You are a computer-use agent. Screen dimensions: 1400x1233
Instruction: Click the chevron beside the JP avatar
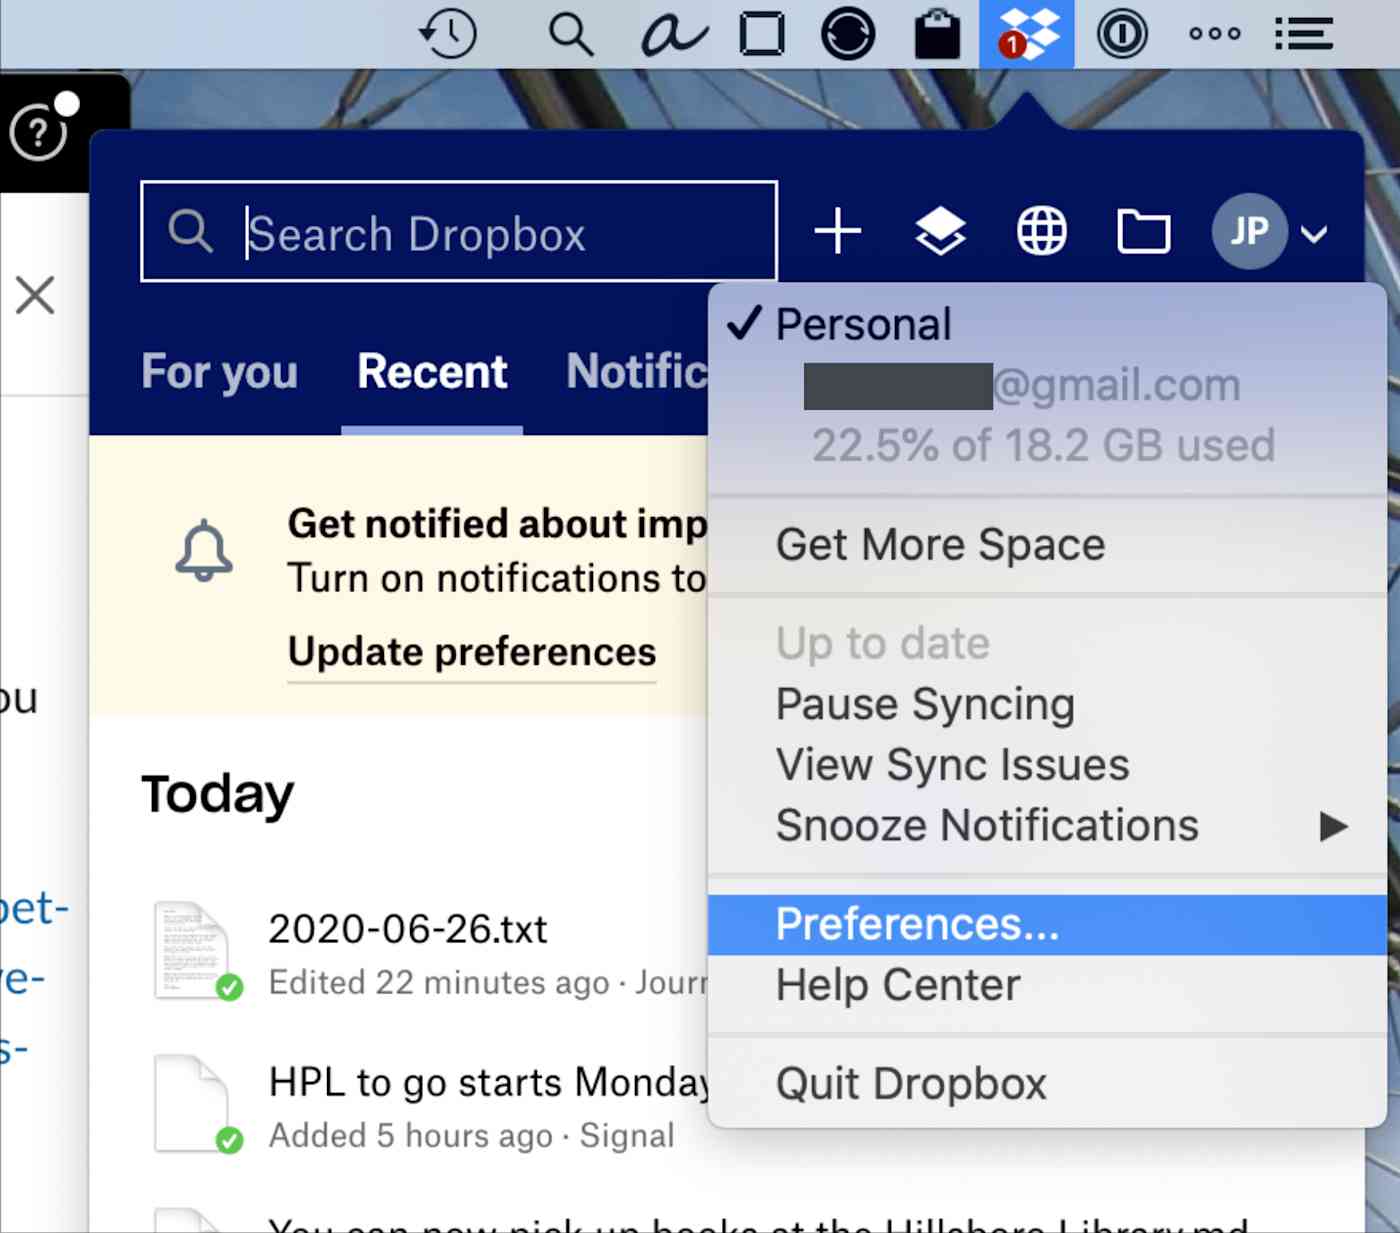coord(1314,234)
